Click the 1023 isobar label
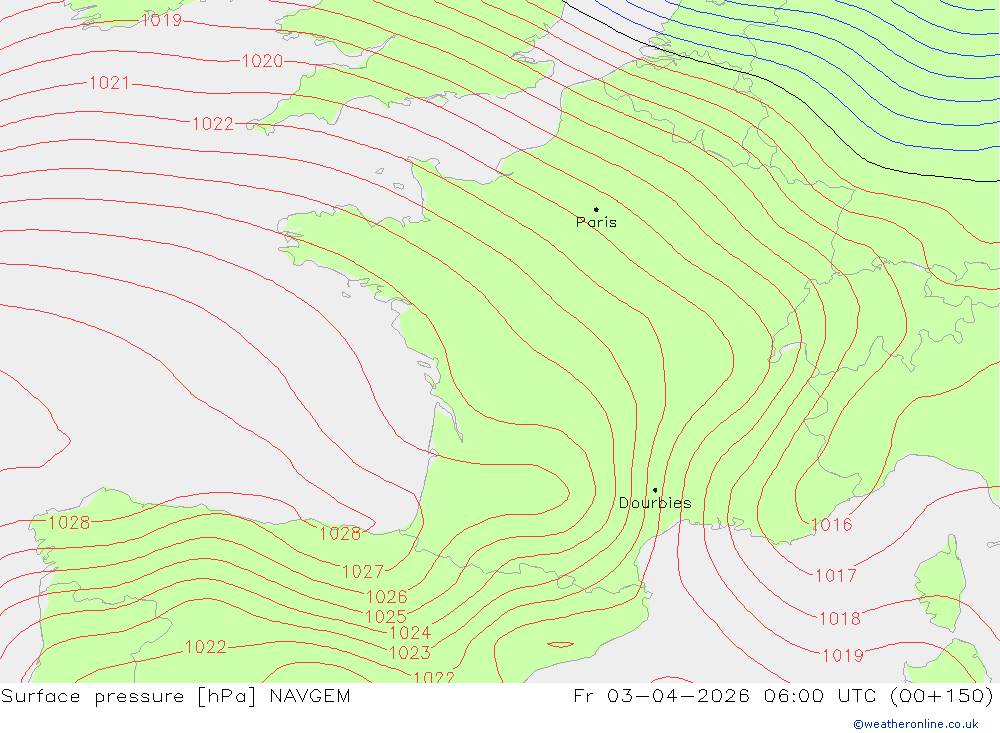 pos(409,653)
